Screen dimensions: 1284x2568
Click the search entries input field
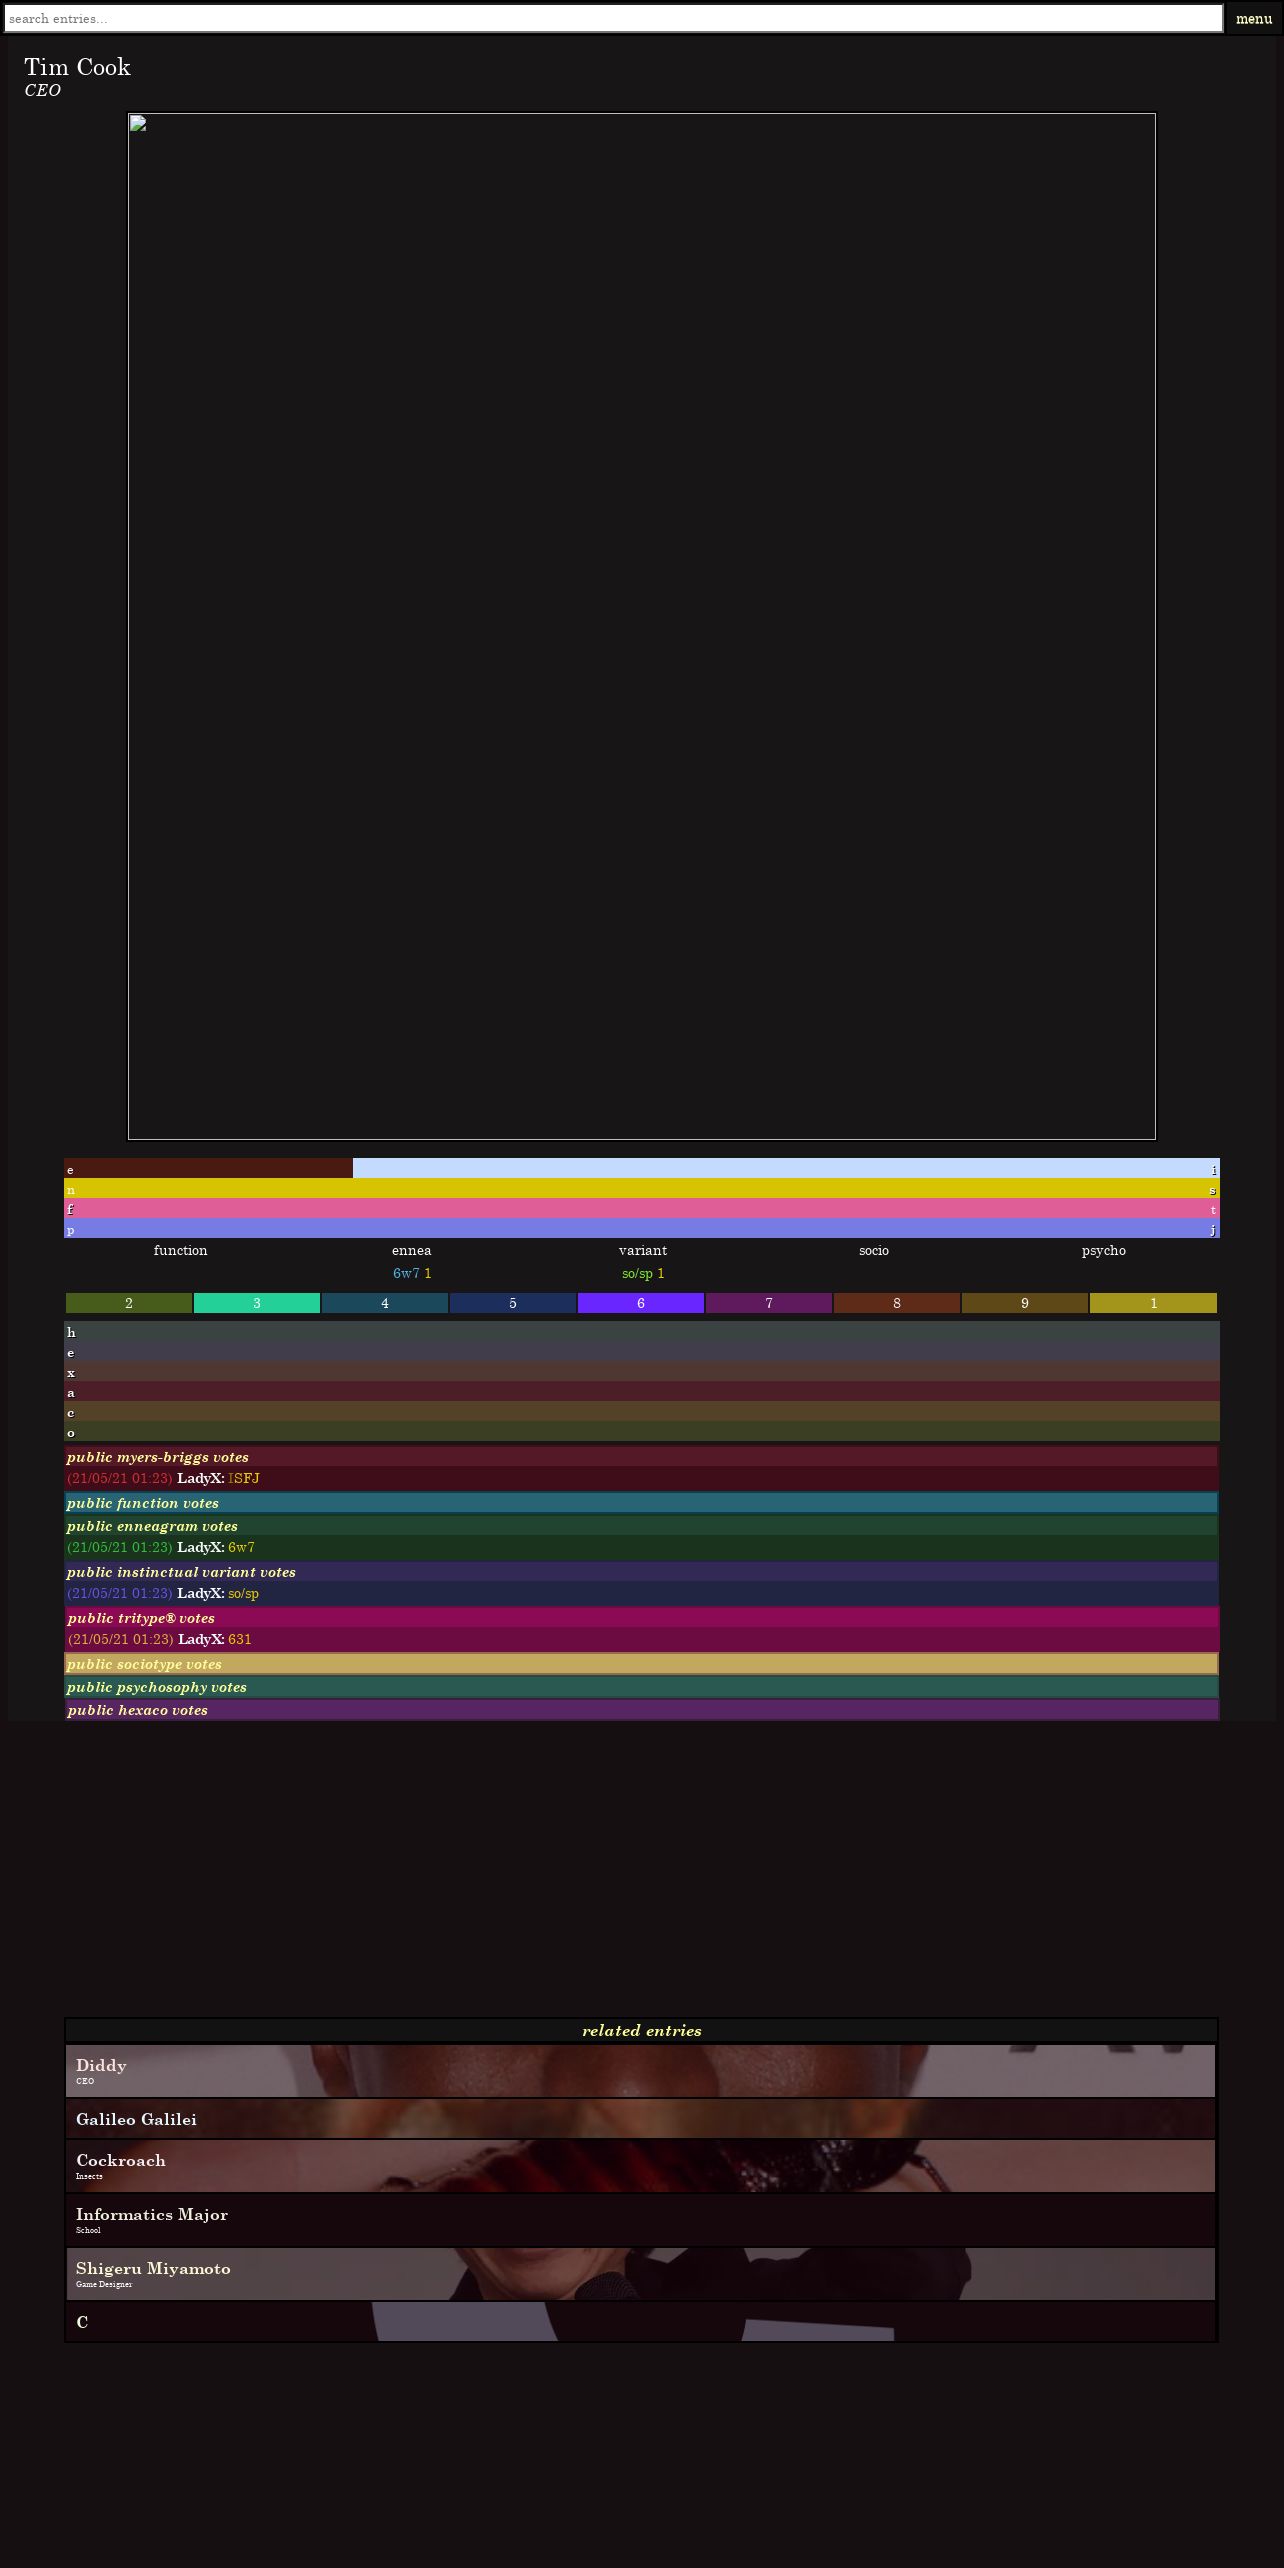tap(613, 18)
